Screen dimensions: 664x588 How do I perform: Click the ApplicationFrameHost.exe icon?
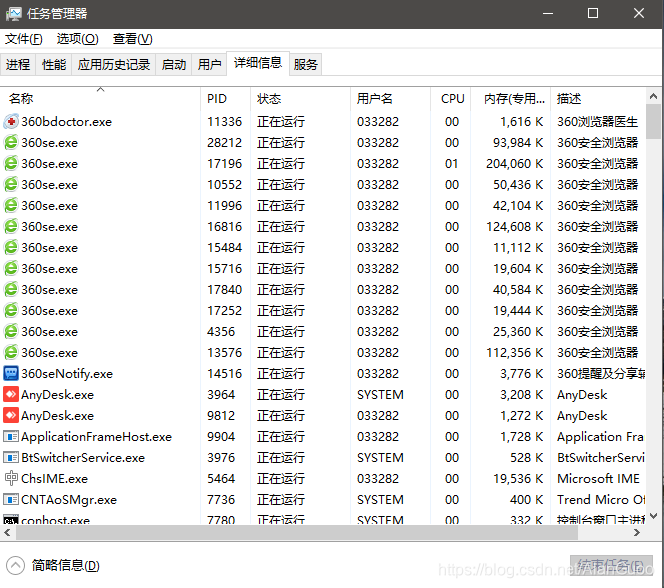point(11,436)
